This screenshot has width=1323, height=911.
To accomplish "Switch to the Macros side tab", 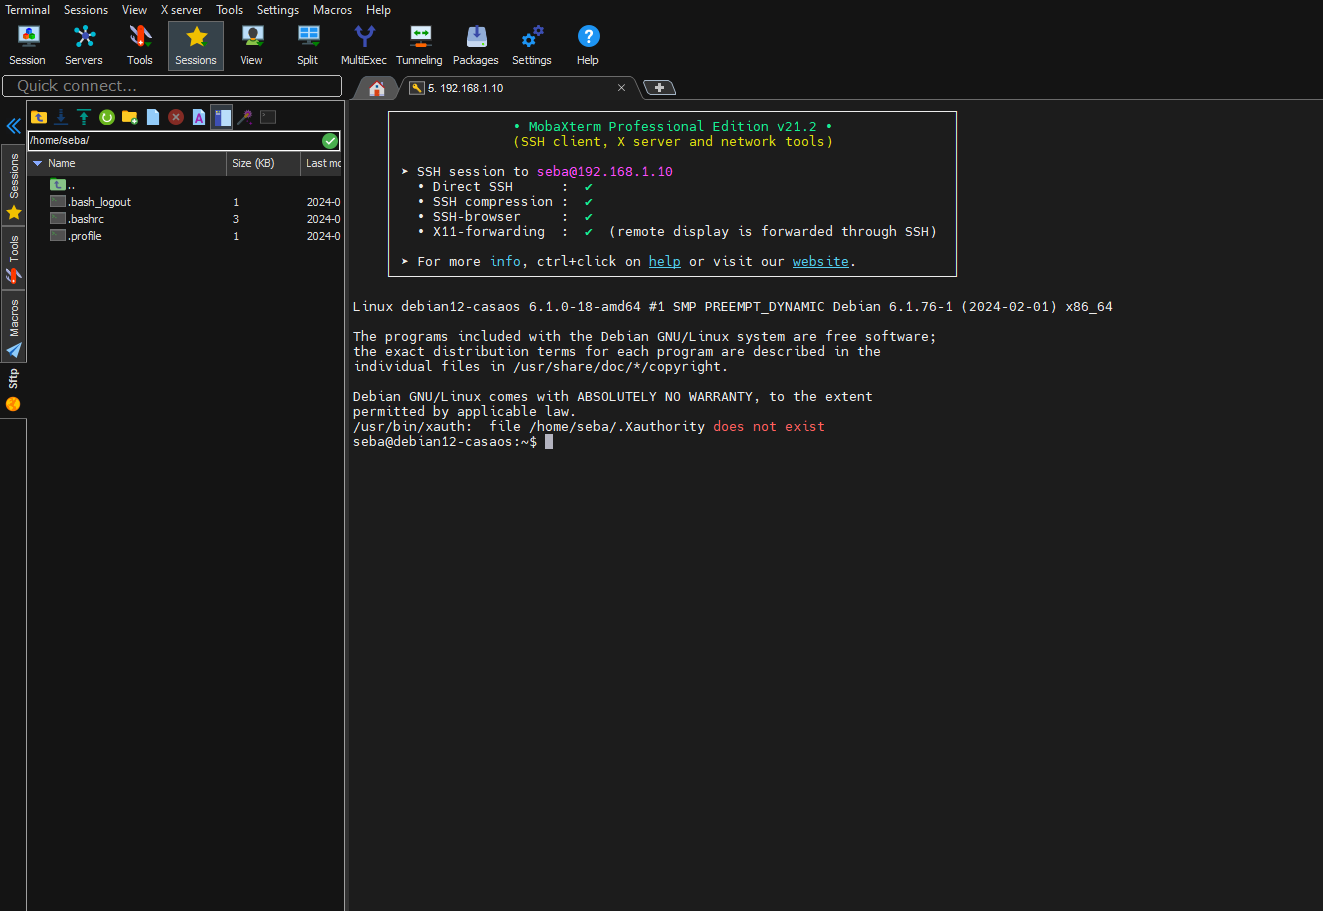I will (14, 327).
